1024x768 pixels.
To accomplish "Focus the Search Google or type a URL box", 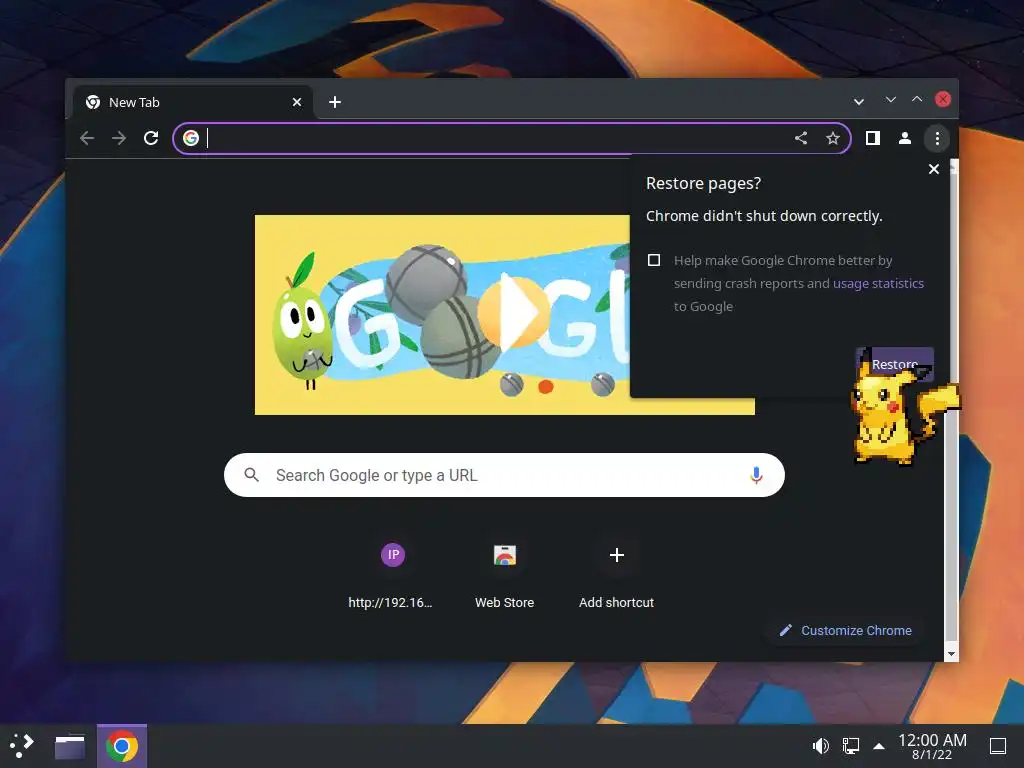I will point(504,475).
